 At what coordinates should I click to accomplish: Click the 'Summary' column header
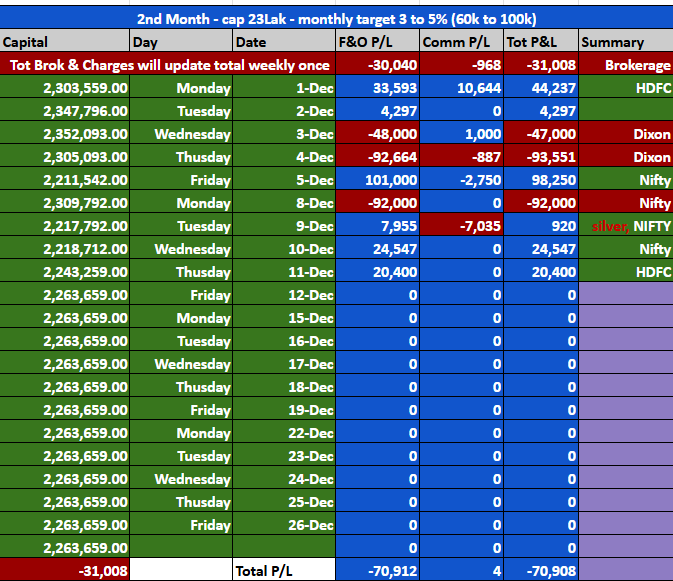pyautogui.click(x=626, y=42)
